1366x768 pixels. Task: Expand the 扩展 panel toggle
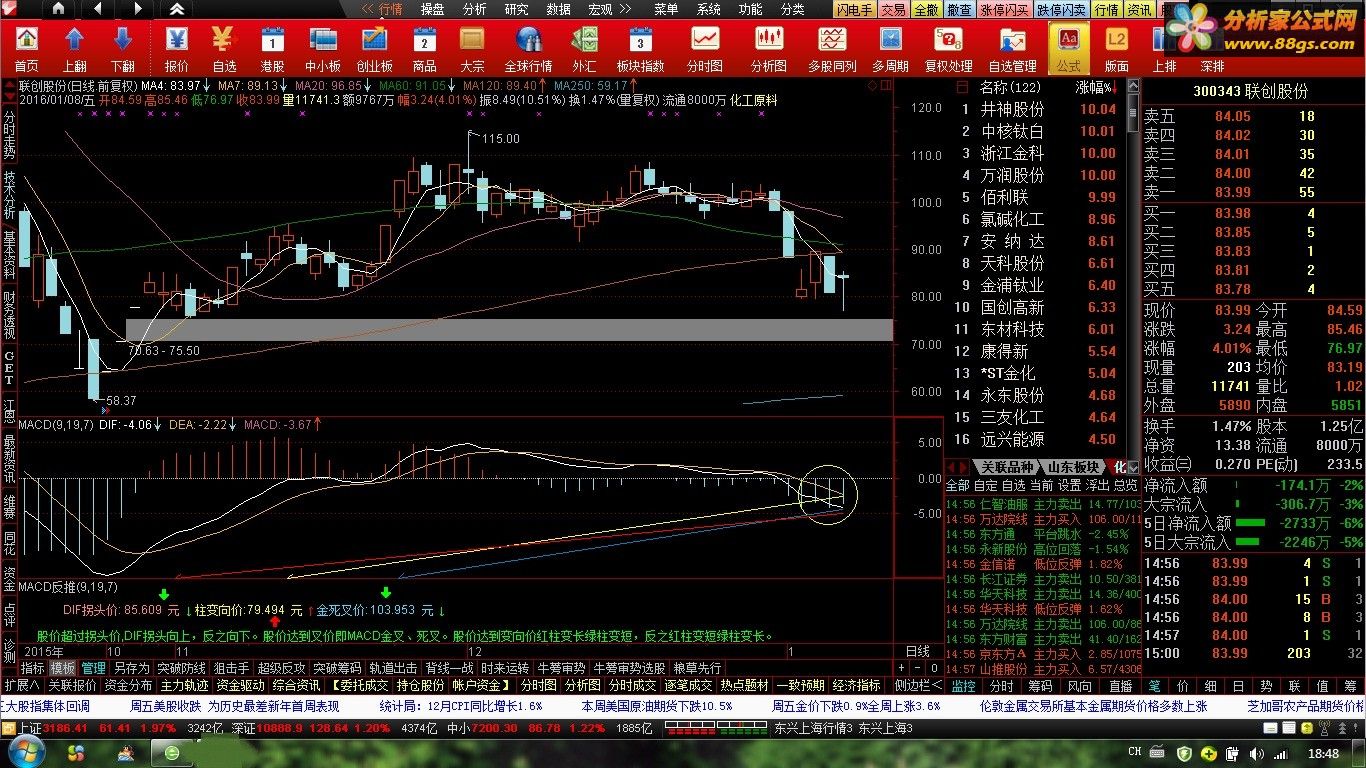[21, 685]
